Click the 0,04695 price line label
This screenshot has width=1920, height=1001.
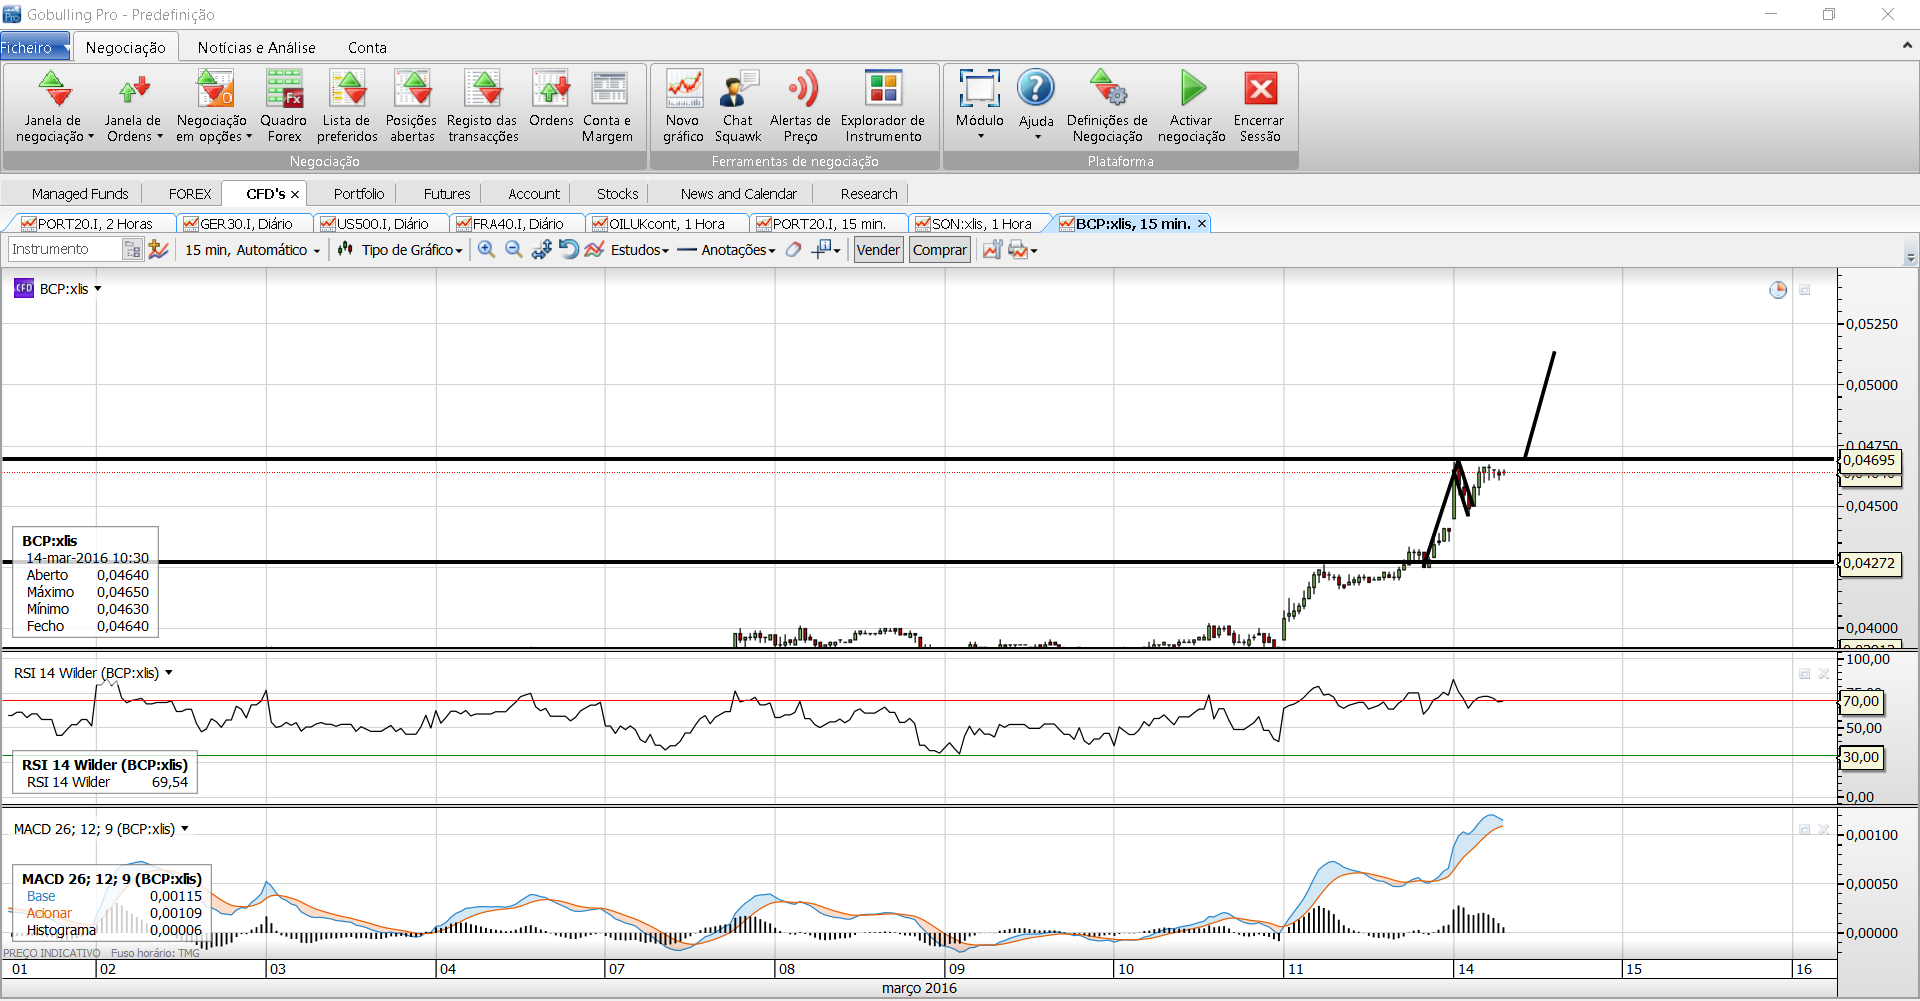[x=1869, y=461]
